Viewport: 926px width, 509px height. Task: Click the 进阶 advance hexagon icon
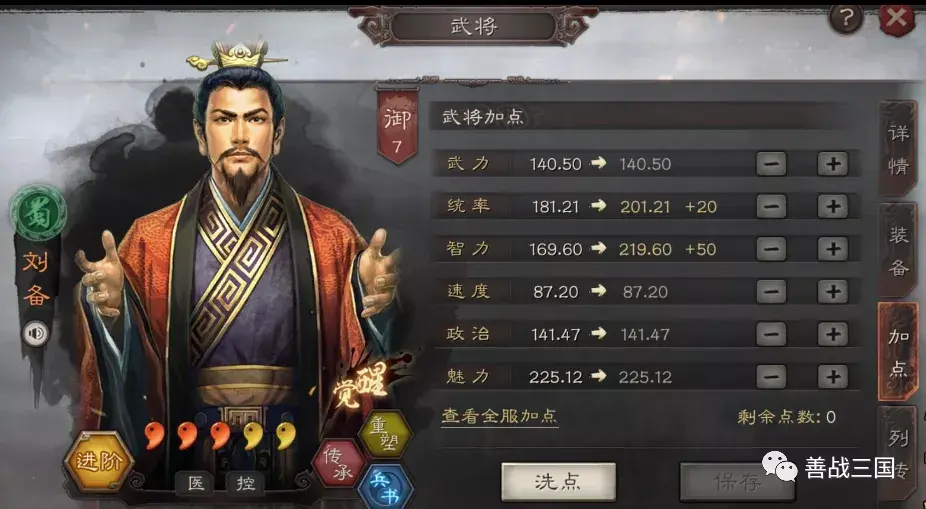[x=98, y=462]
